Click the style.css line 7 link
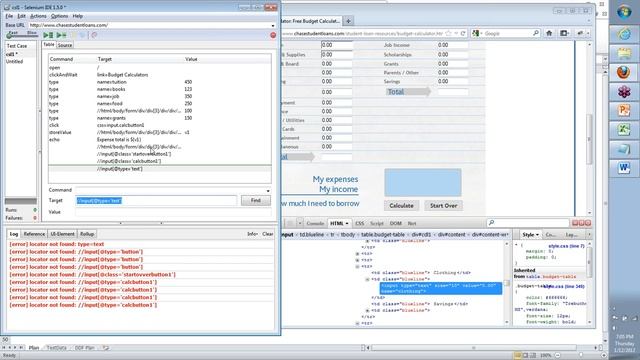 click(566, 246)
